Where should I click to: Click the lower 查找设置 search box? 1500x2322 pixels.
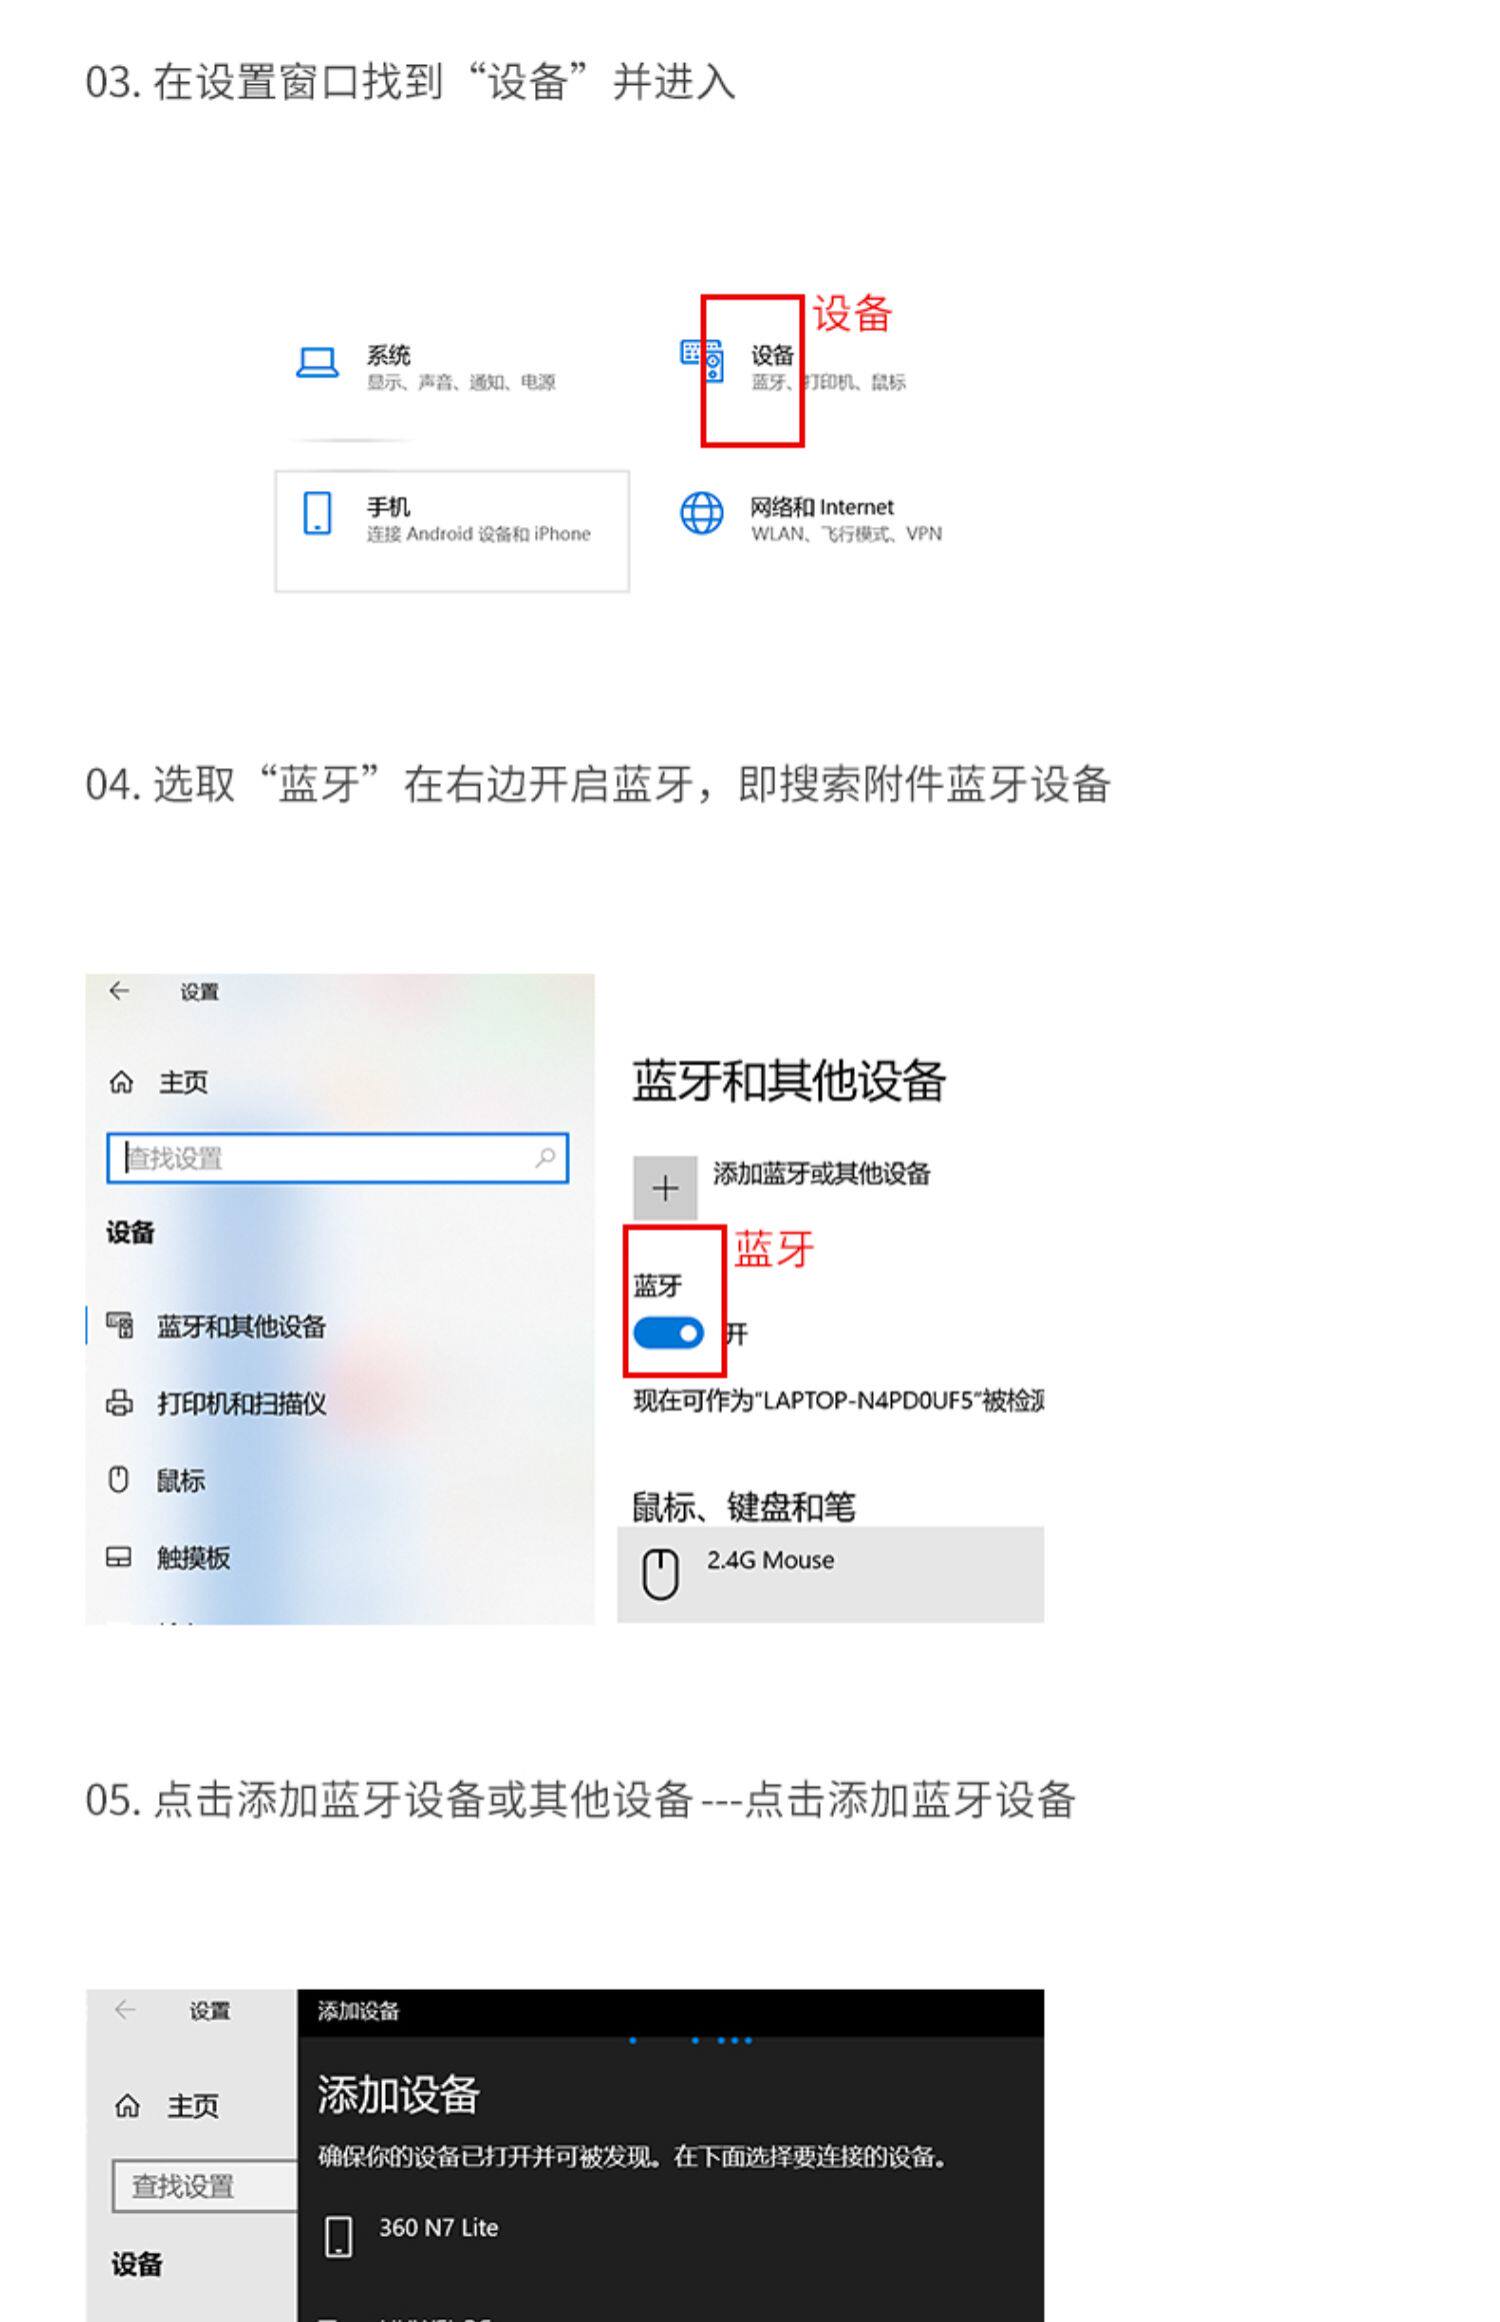[205, 2186]
